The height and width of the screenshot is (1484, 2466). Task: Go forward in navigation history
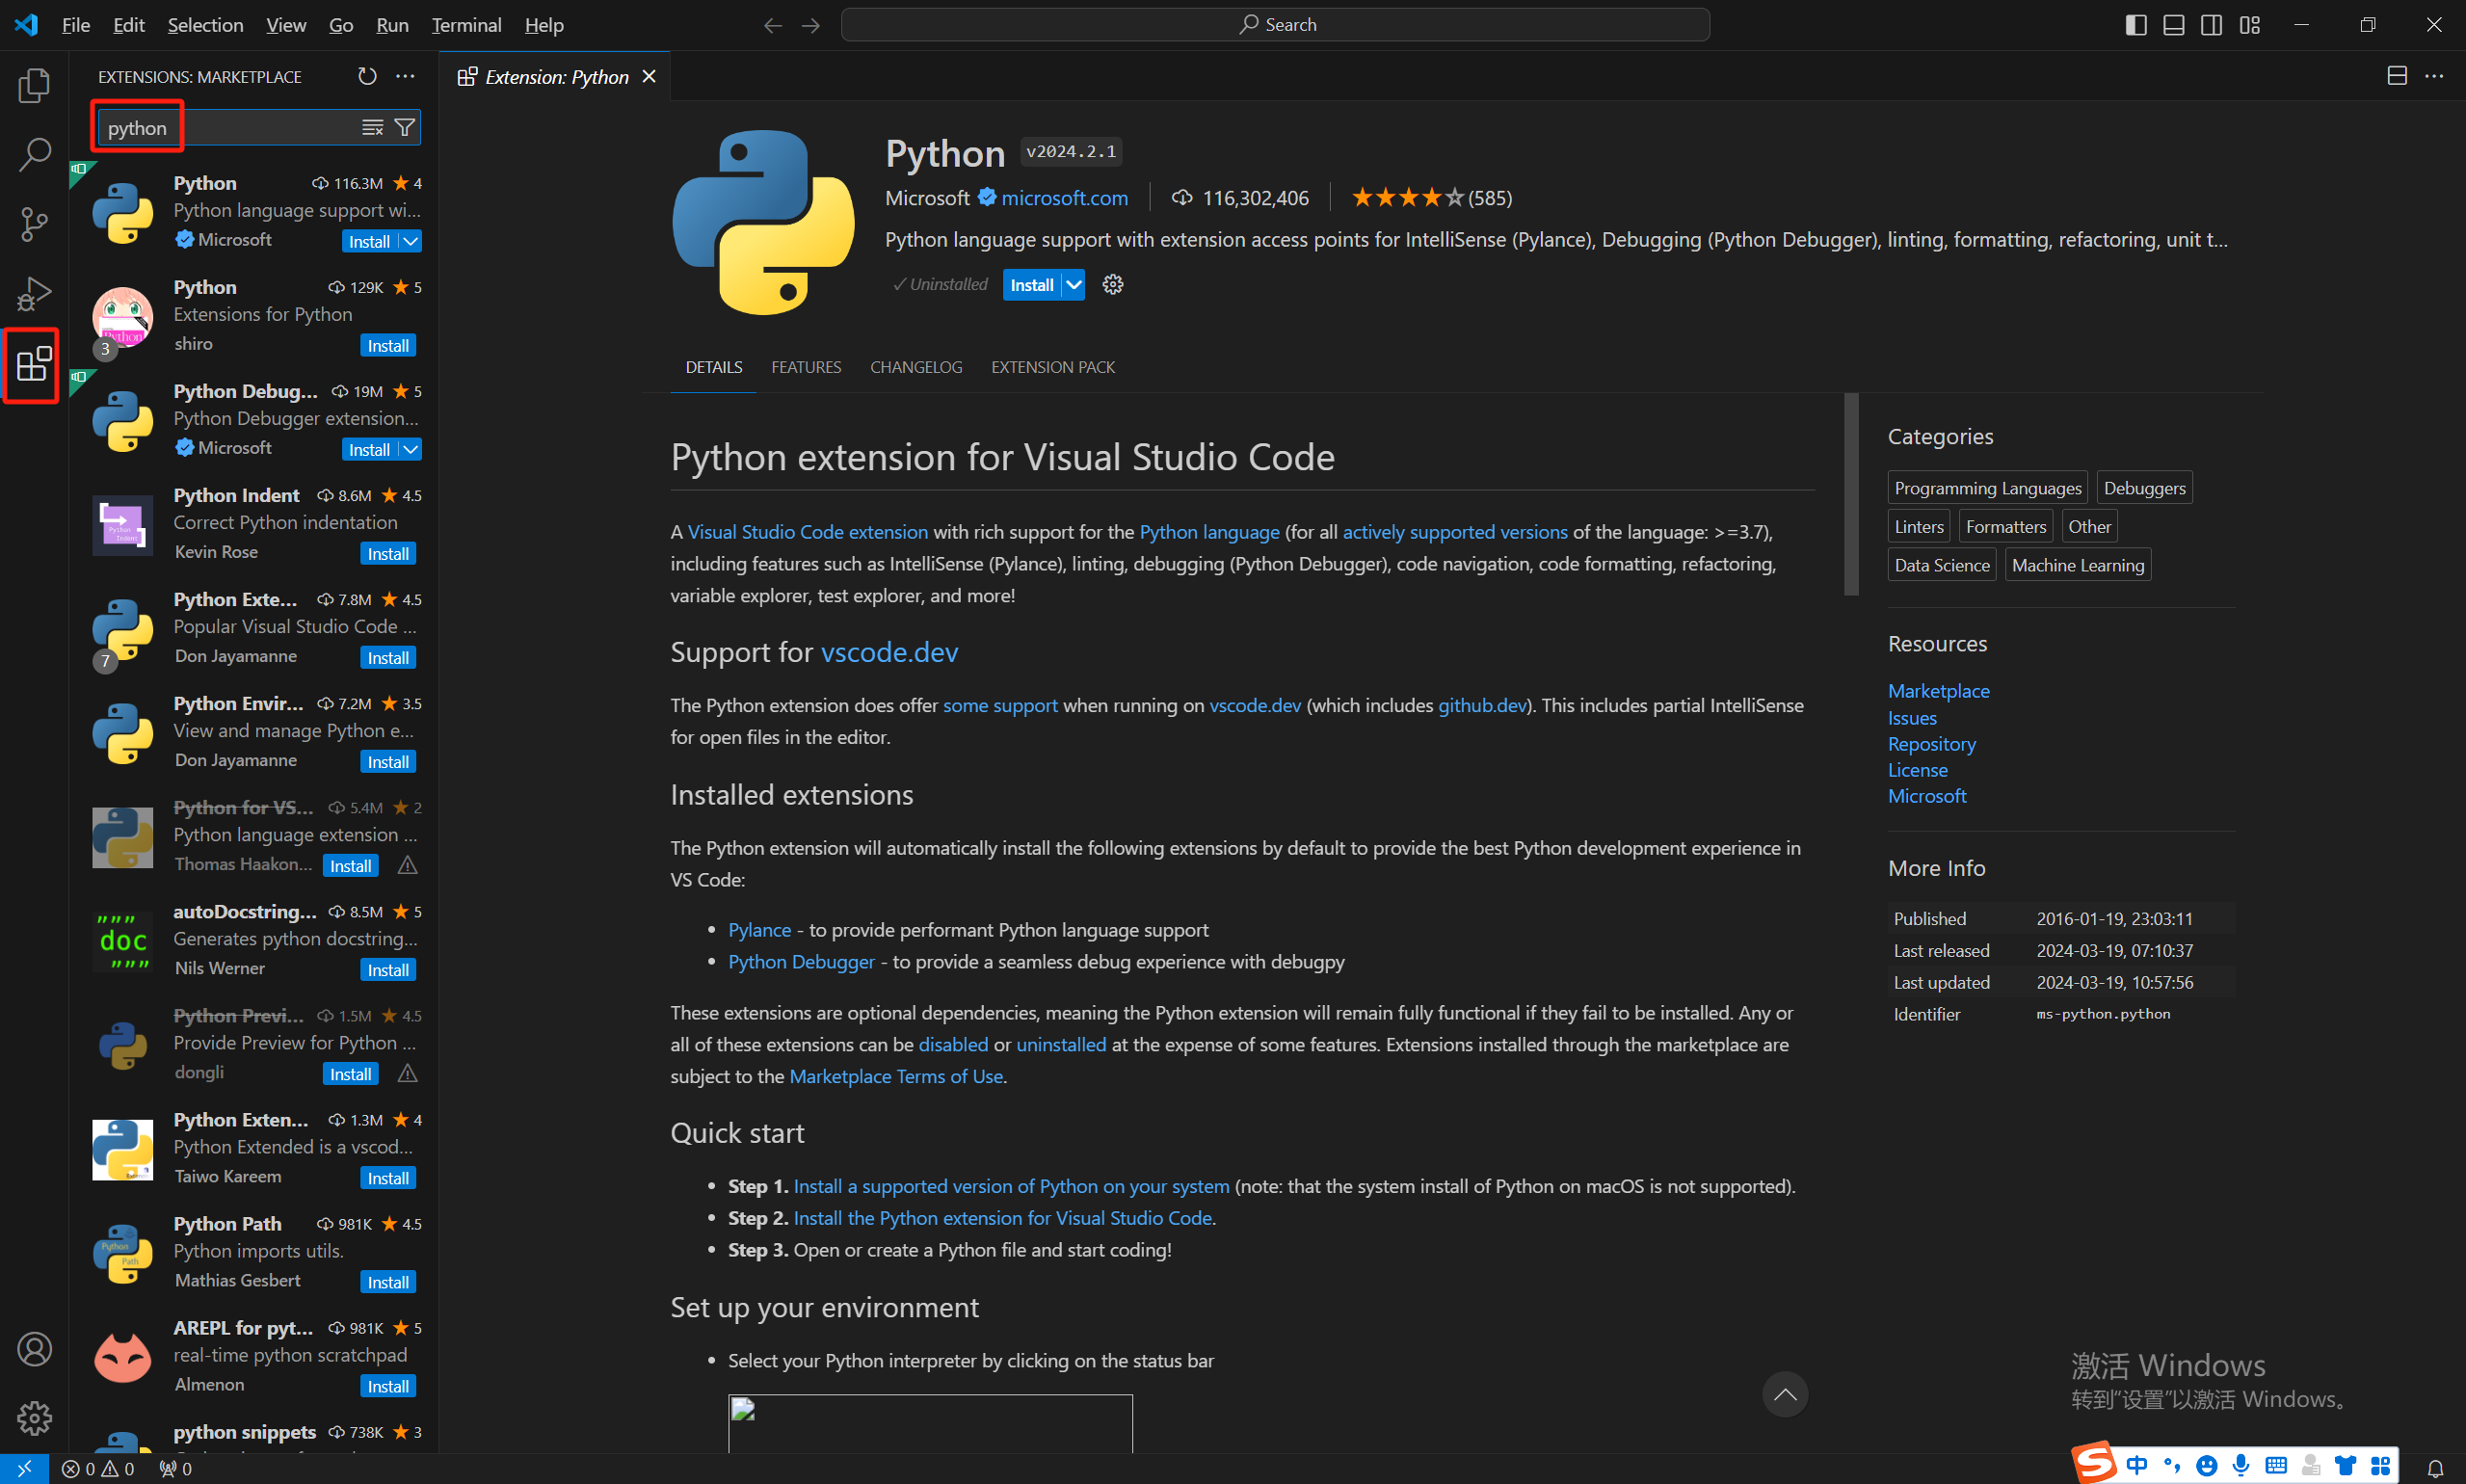click(811, 25)
